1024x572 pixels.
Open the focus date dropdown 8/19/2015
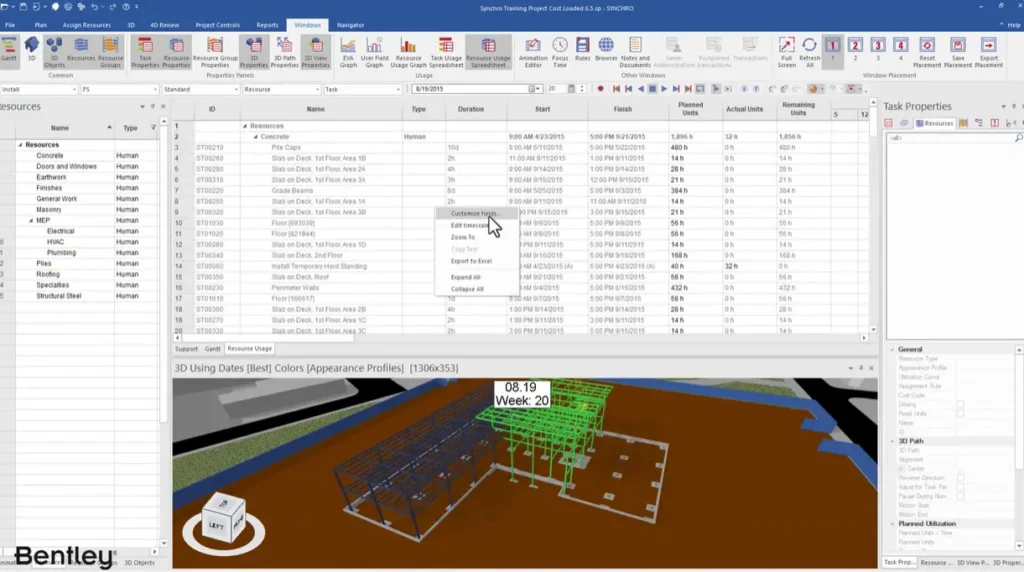tap(537, 89)
